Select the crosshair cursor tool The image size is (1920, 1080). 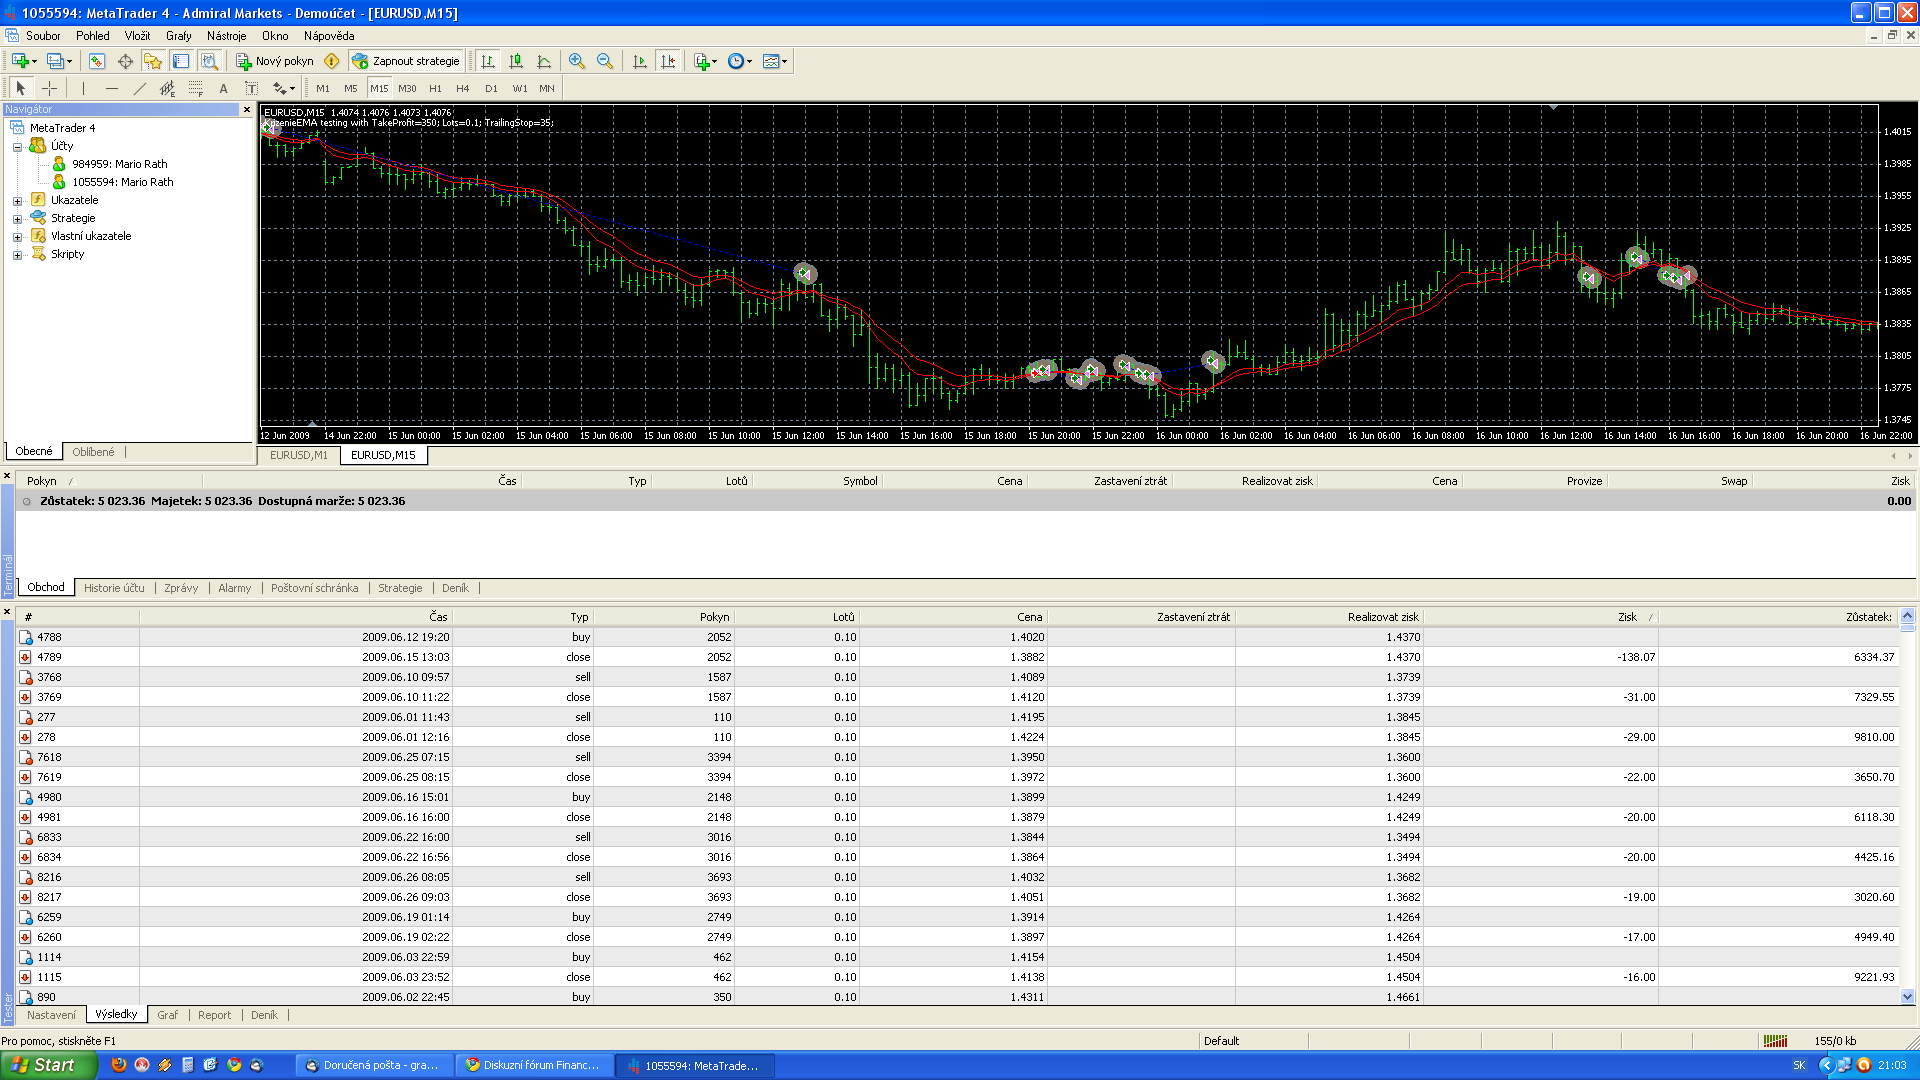click(x=49, y=88)
